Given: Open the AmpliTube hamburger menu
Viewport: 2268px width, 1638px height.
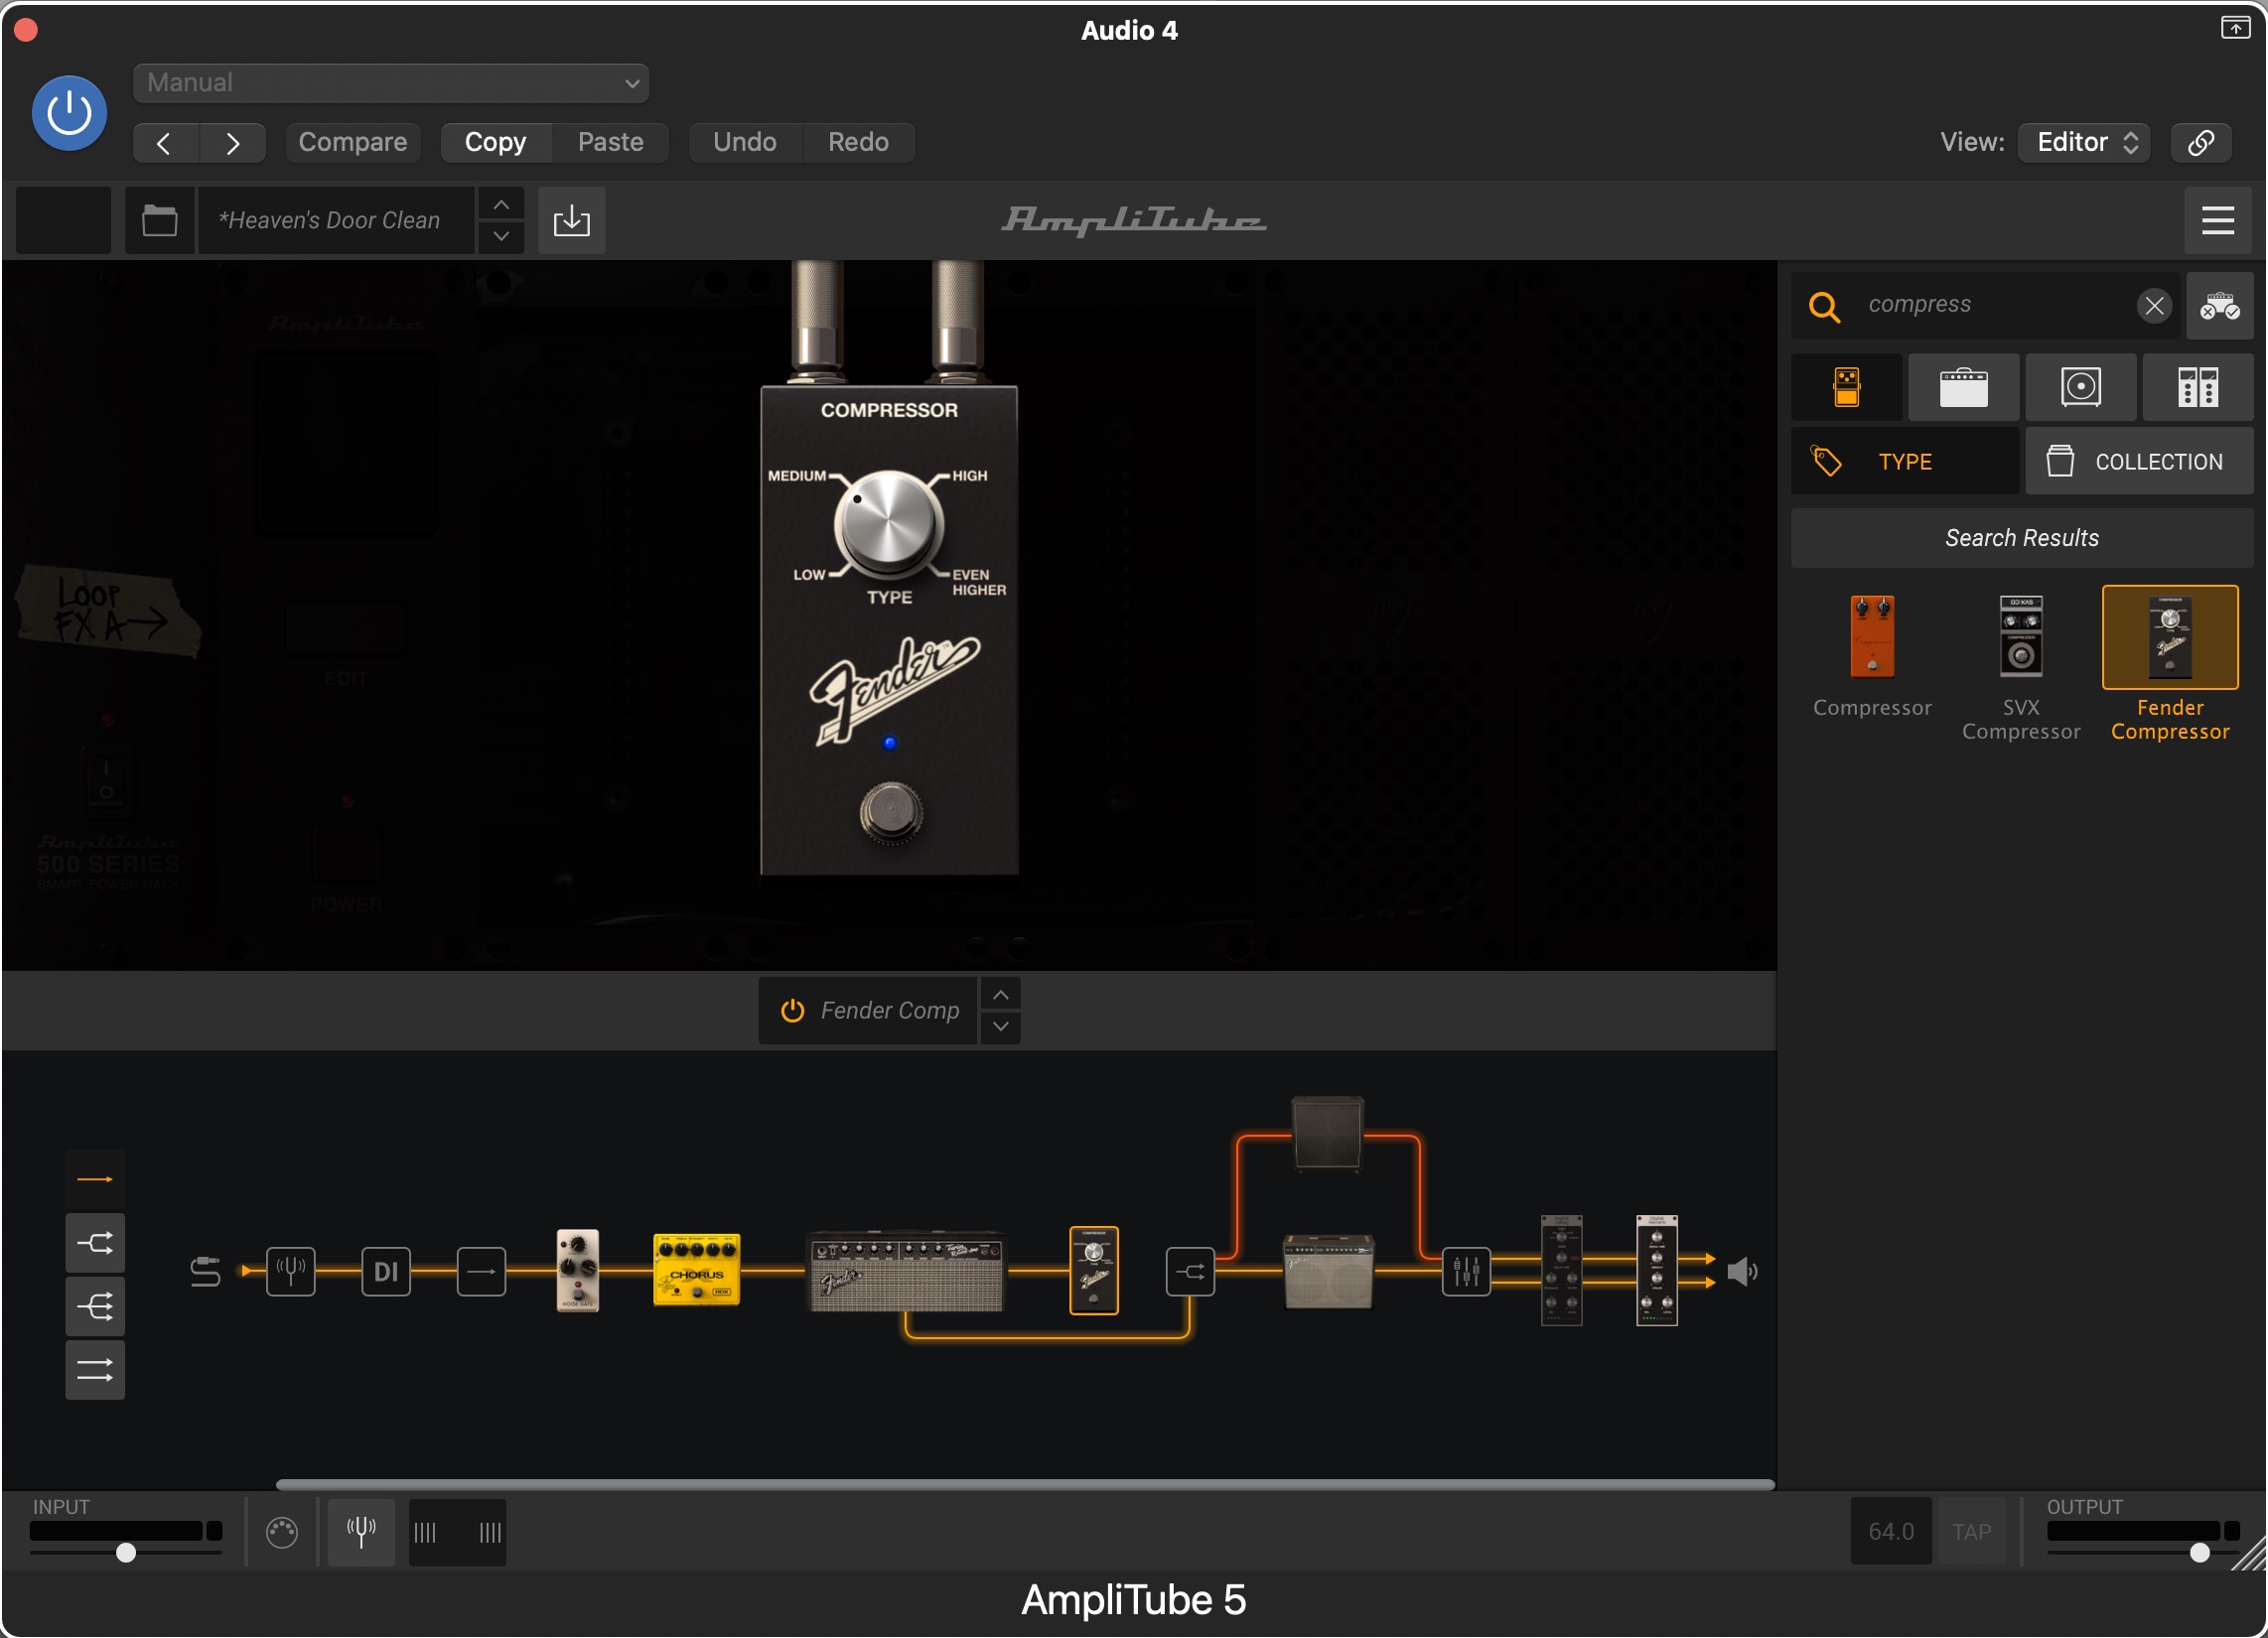Looking at the screenshot, I should pos(2217,220).
